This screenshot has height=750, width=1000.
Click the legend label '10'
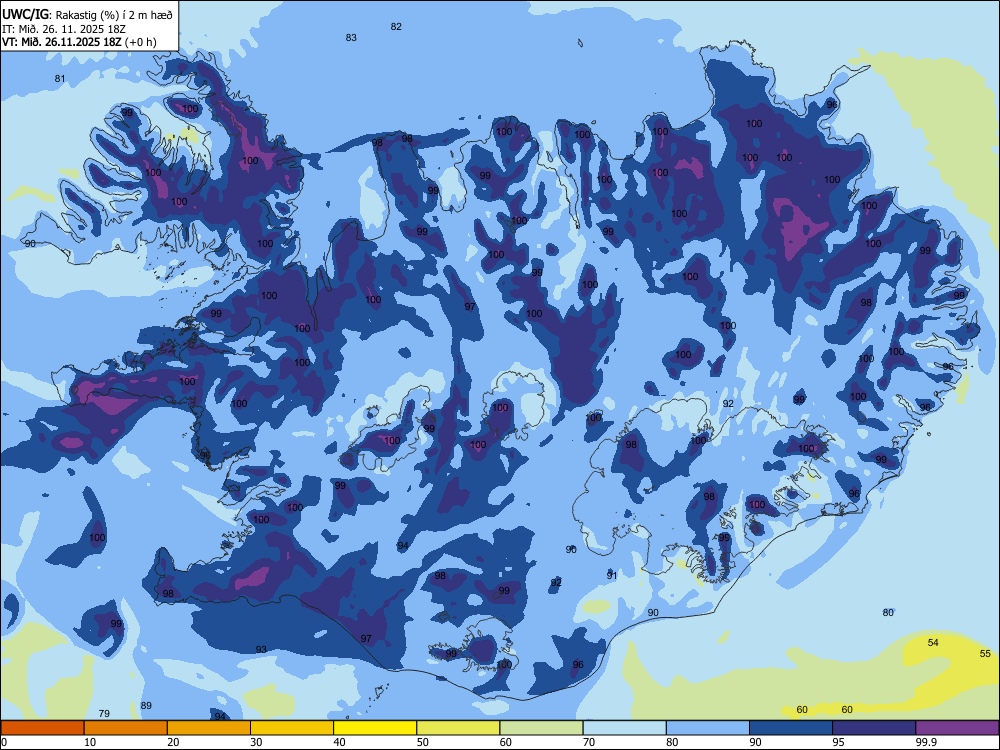click(91, 742)
